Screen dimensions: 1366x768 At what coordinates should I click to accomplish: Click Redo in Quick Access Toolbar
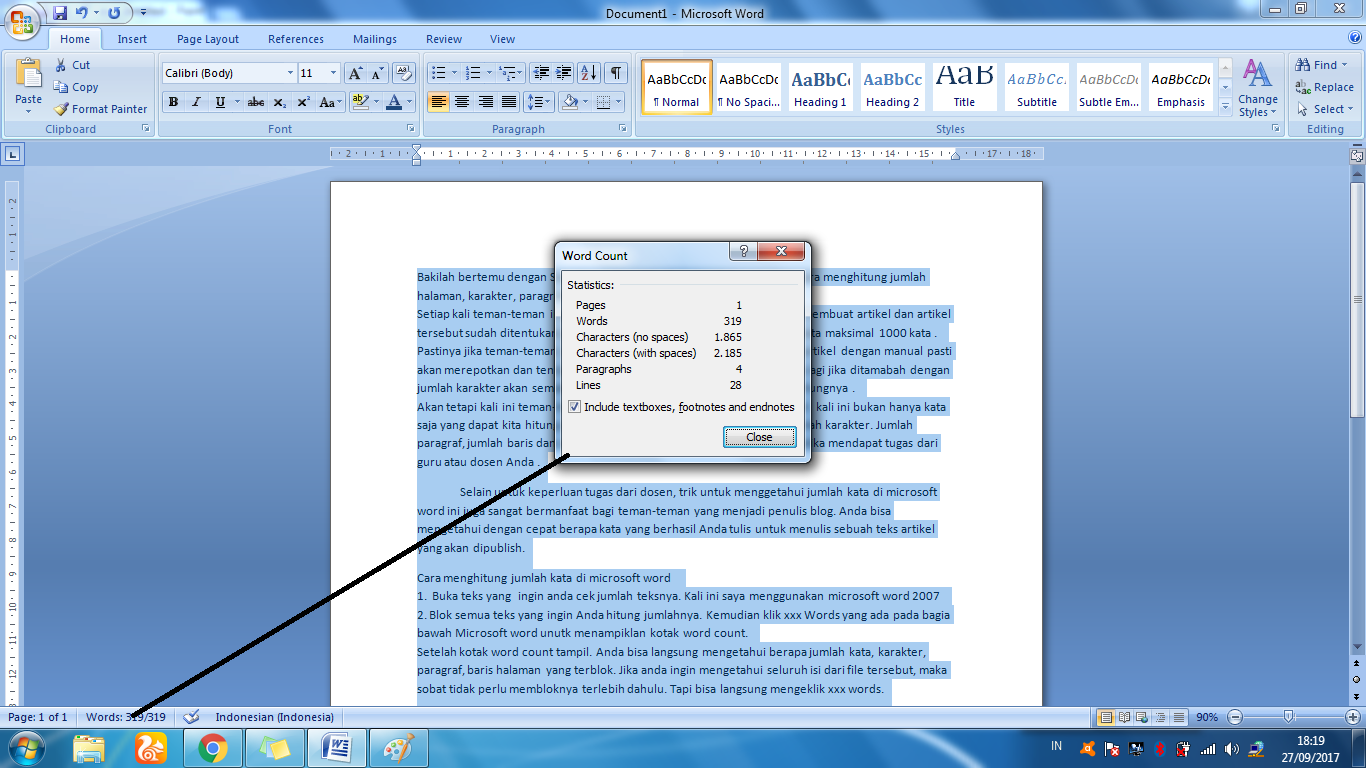tap(113, 13)
